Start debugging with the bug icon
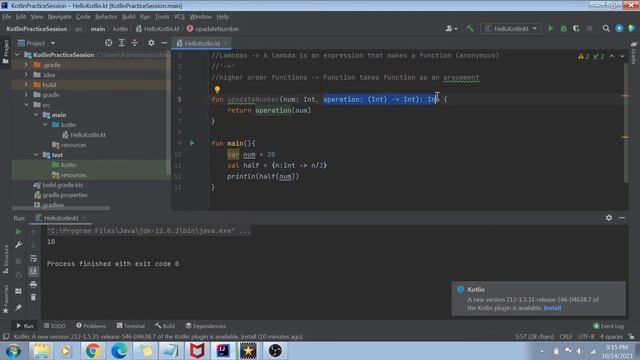The image size is (640, 360). coord(564,29)
